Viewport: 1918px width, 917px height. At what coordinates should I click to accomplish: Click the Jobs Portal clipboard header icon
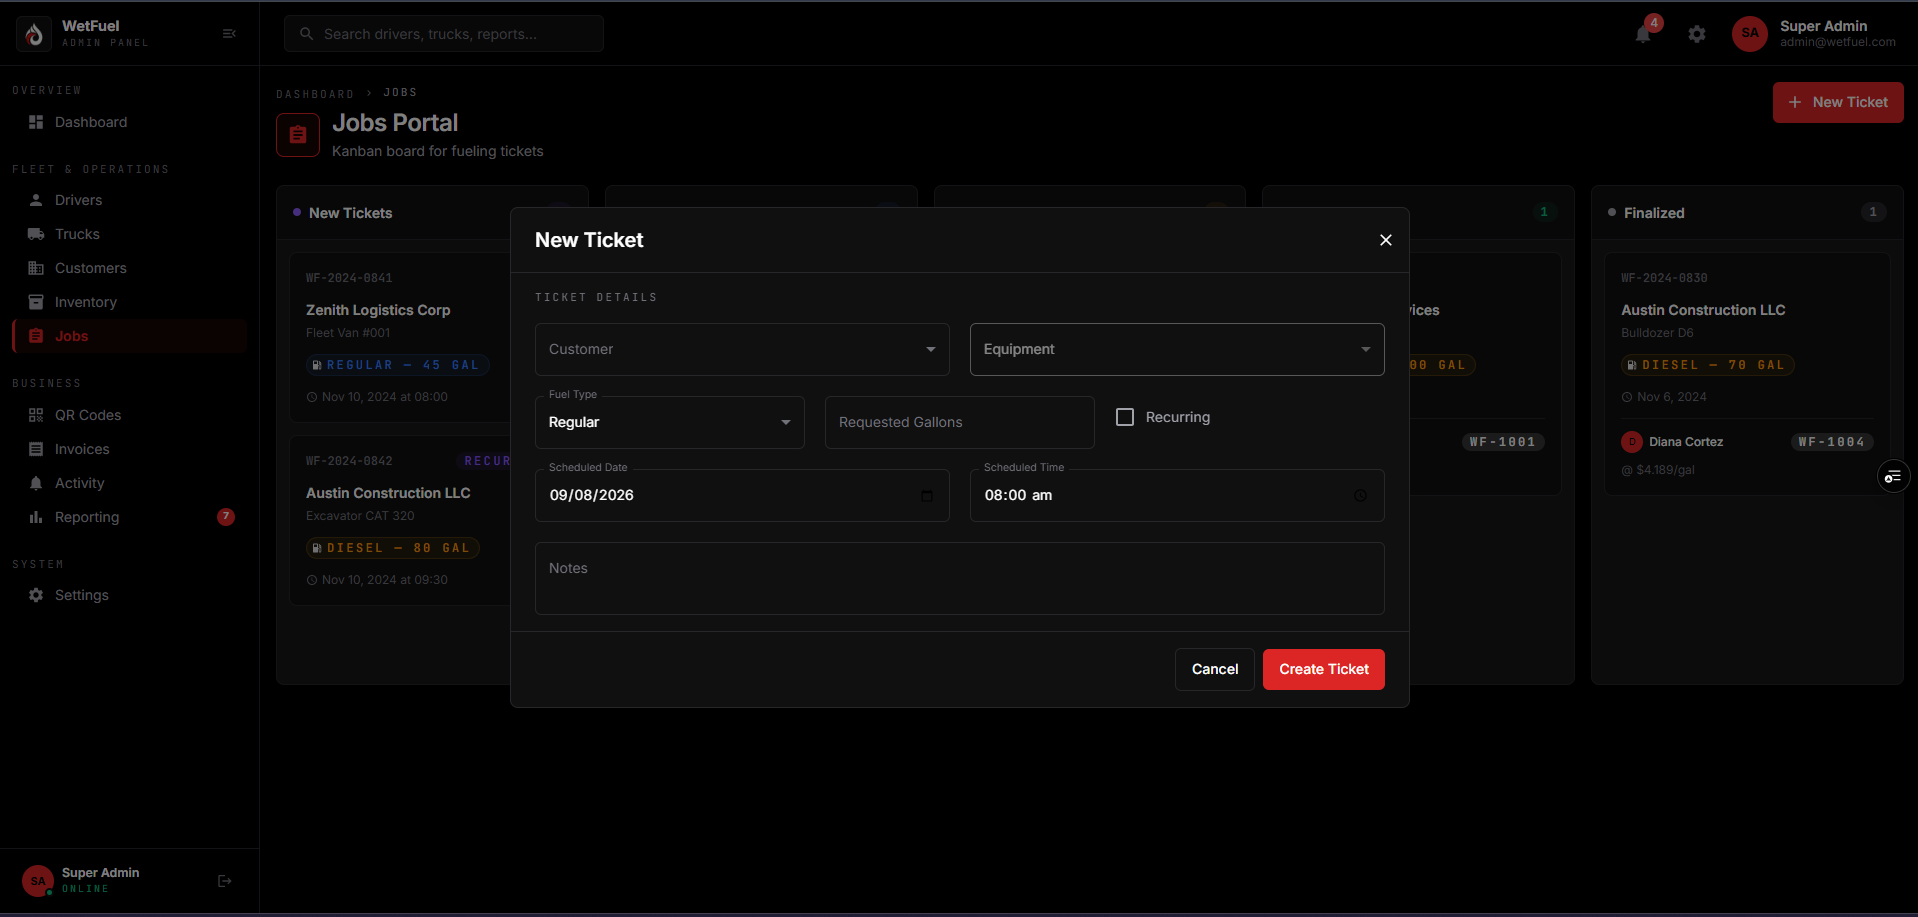pos(298,136)
